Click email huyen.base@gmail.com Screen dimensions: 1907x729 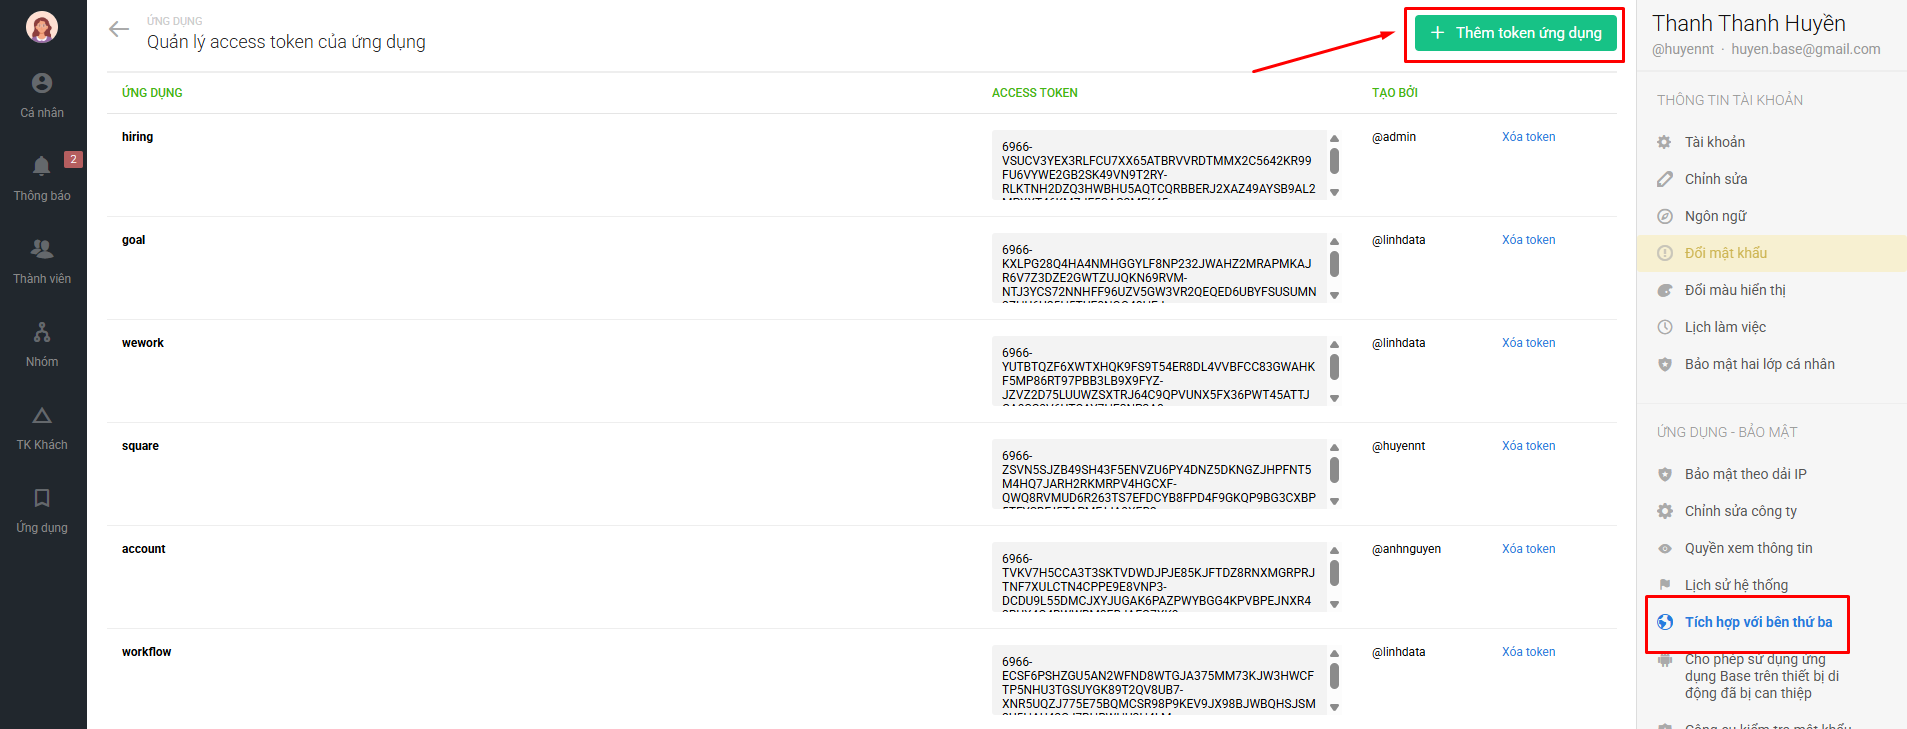tap(1806, 49)
